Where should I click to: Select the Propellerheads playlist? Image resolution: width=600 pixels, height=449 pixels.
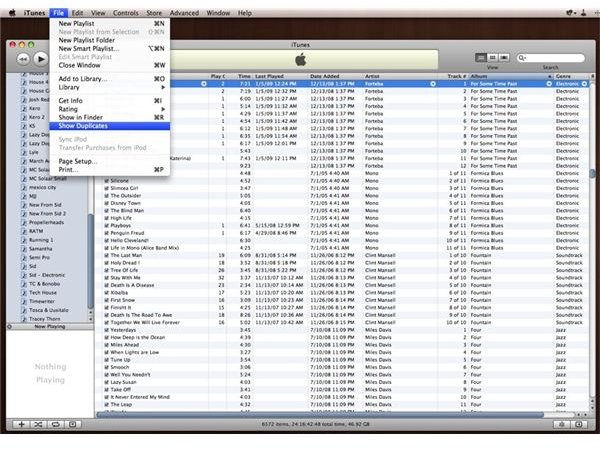pyautogui.click(x=46, y=222)
